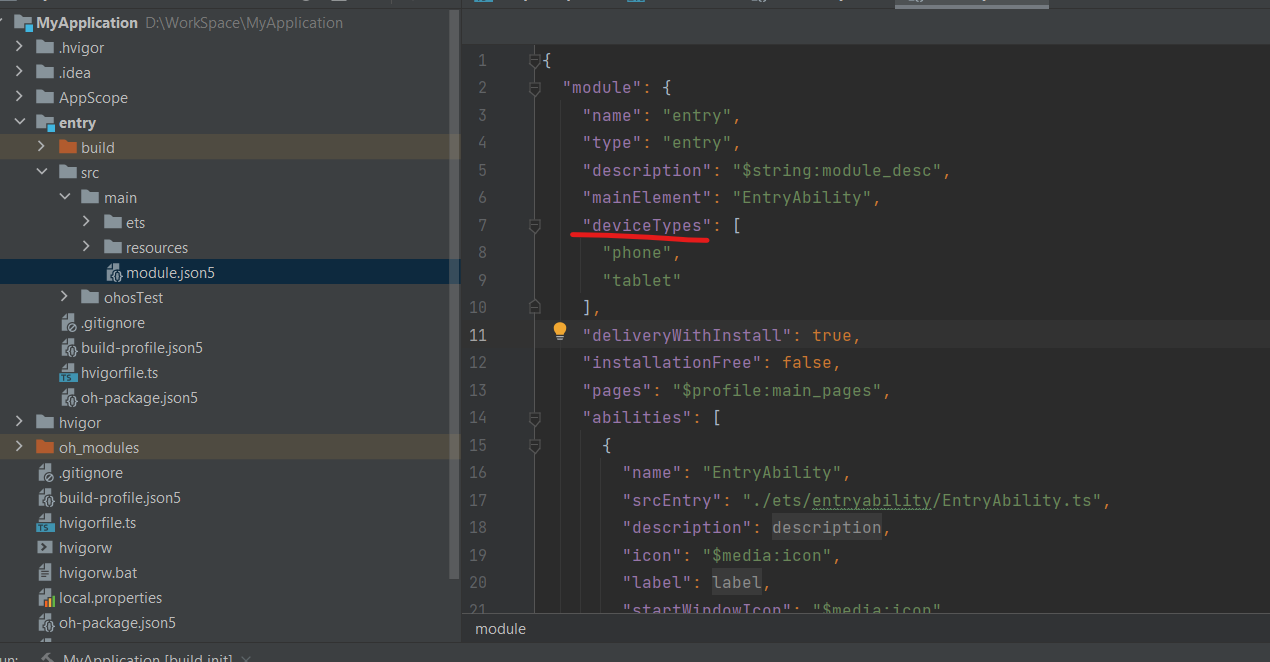Fold the "module" block on line 2
1270x662 pixels.
[535, 88]
